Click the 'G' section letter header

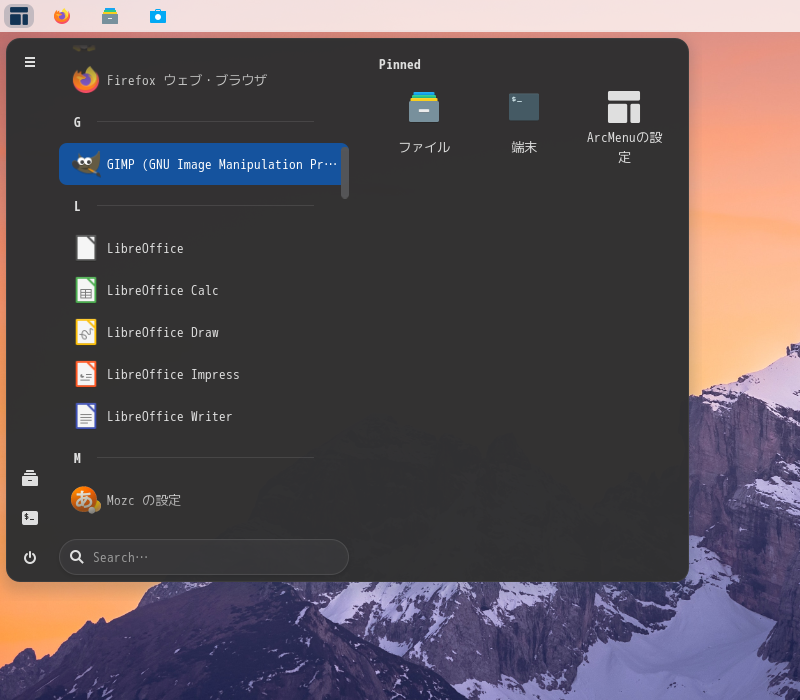click(x=77, y=122)
